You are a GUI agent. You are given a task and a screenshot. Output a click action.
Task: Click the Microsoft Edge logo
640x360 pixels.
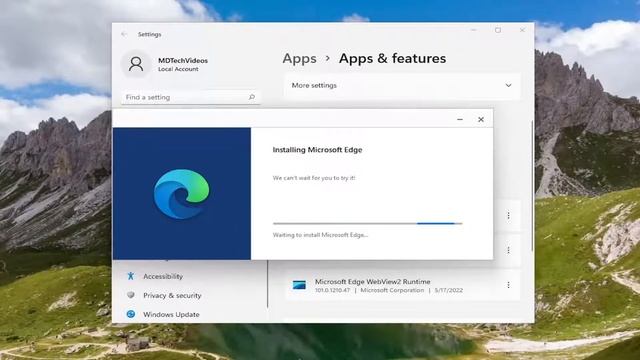pos(182,194)
